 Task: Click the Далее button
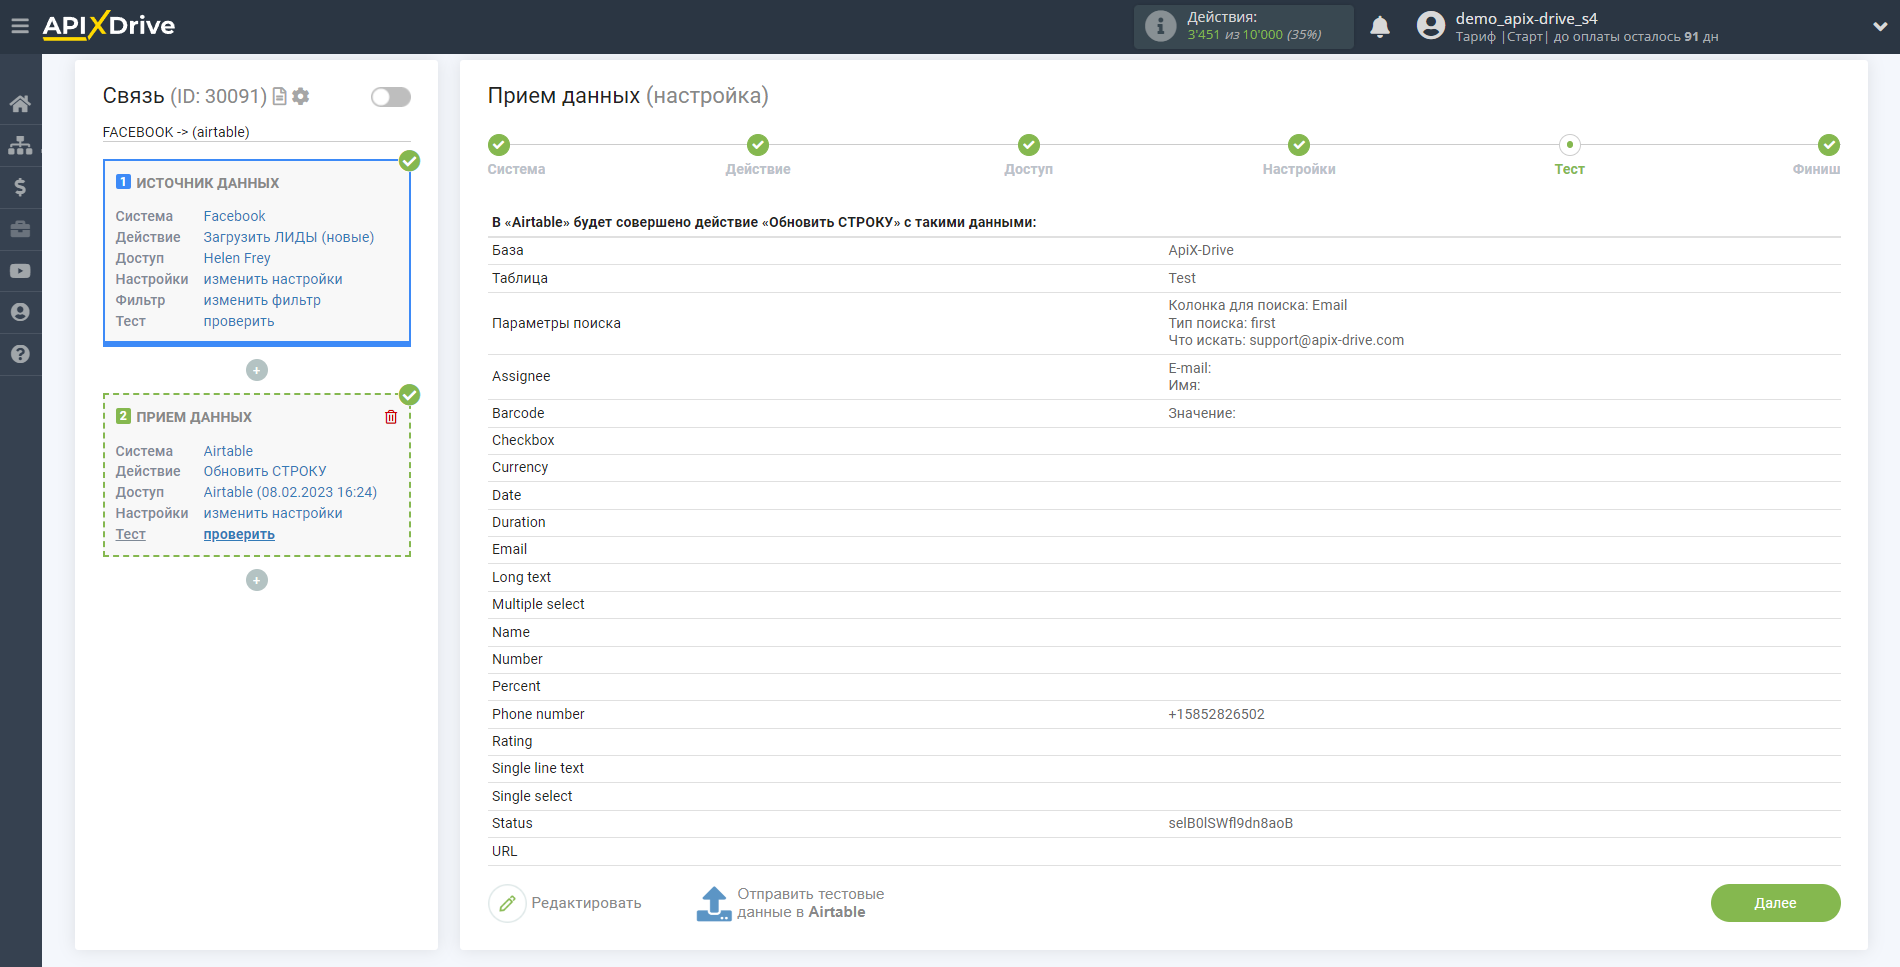coord(1775,903)
